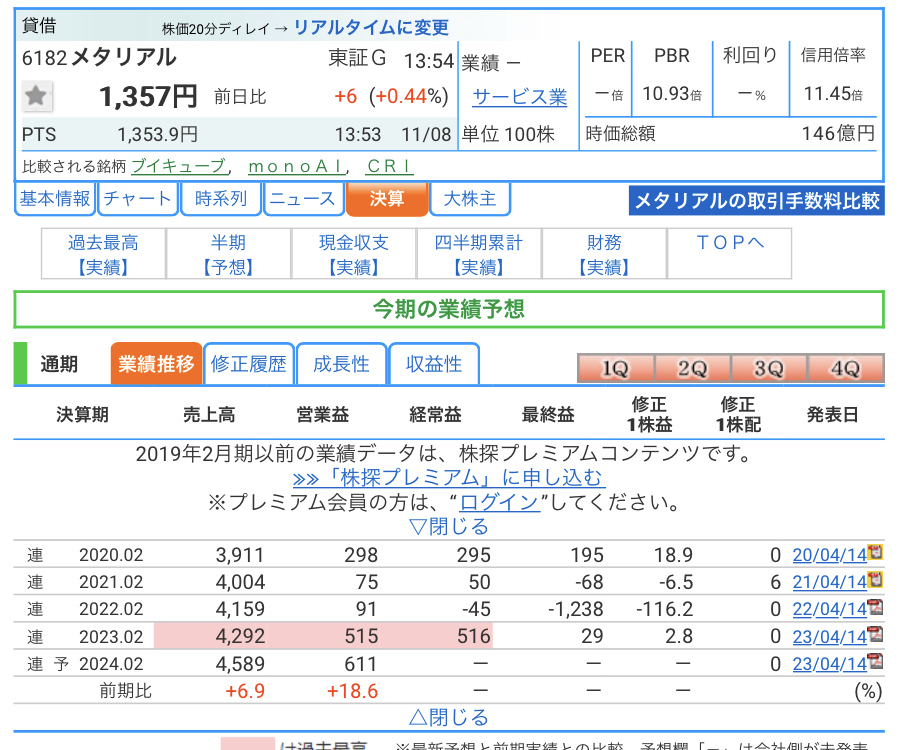This screenshot has width=909, height=750.
Task: Open the 20/04/14 announcement date link
Action: [830, 555]
